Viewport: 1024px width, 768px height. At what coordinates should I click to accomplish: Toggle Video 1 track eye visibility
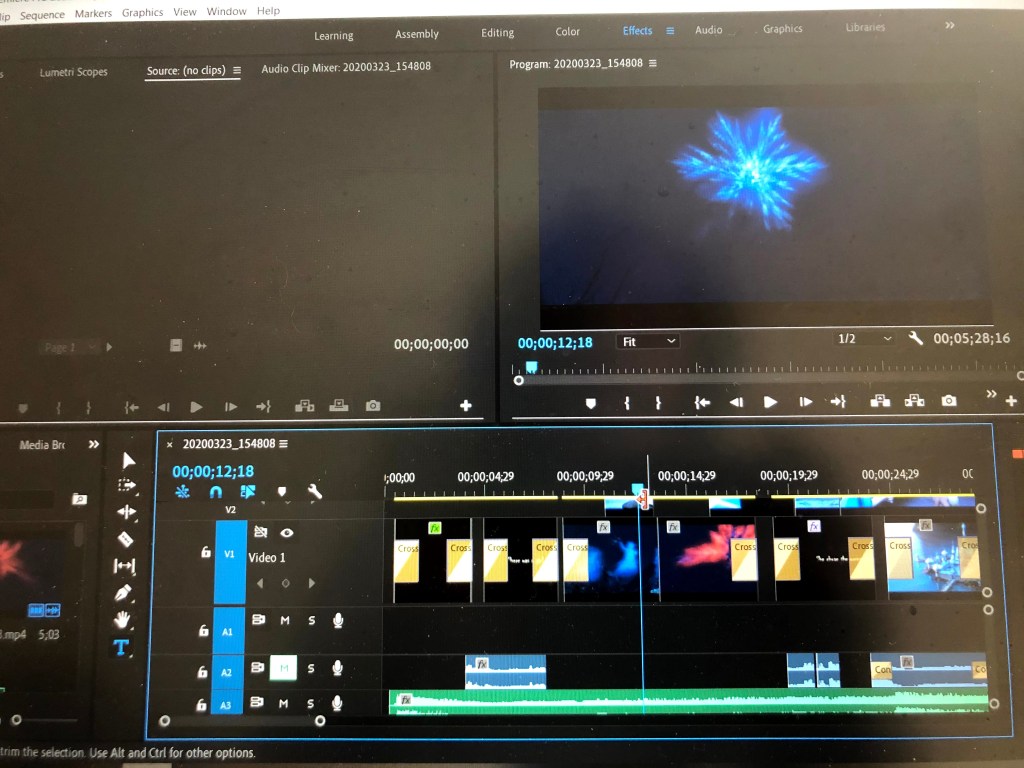click(287, 533)
